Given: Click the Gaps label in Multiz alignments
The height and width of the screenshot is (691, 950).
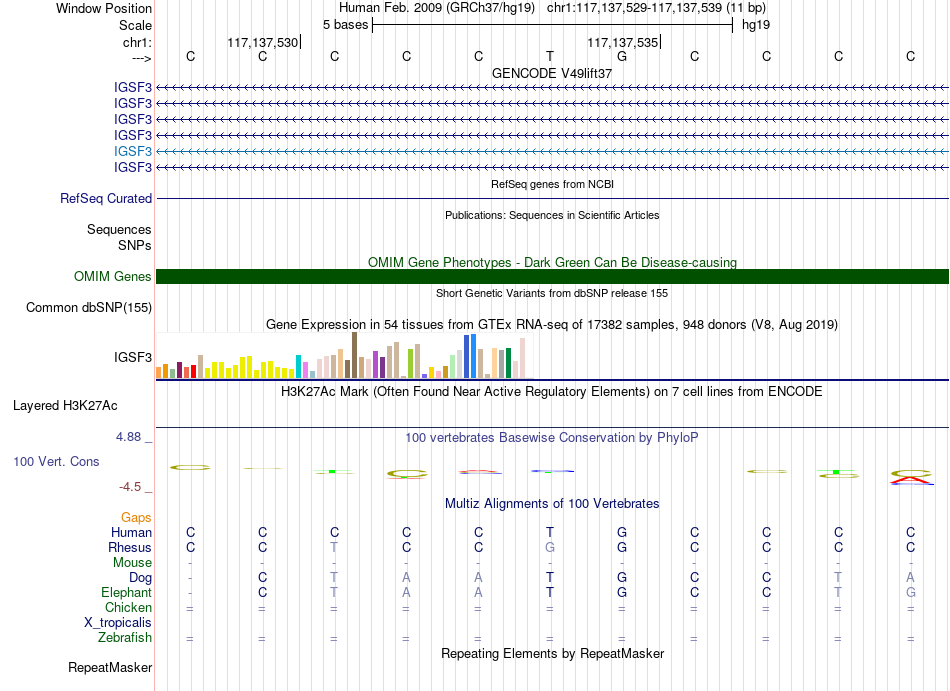Looking at the screenshot, I should (136, 517).
